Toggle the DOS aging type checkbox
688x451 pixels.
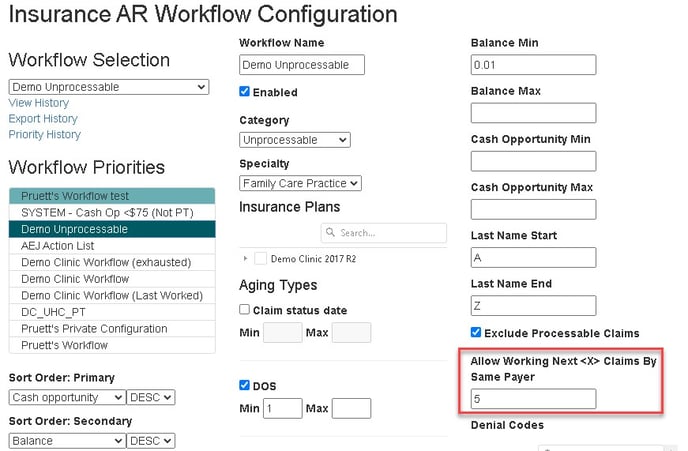point(245,385)
